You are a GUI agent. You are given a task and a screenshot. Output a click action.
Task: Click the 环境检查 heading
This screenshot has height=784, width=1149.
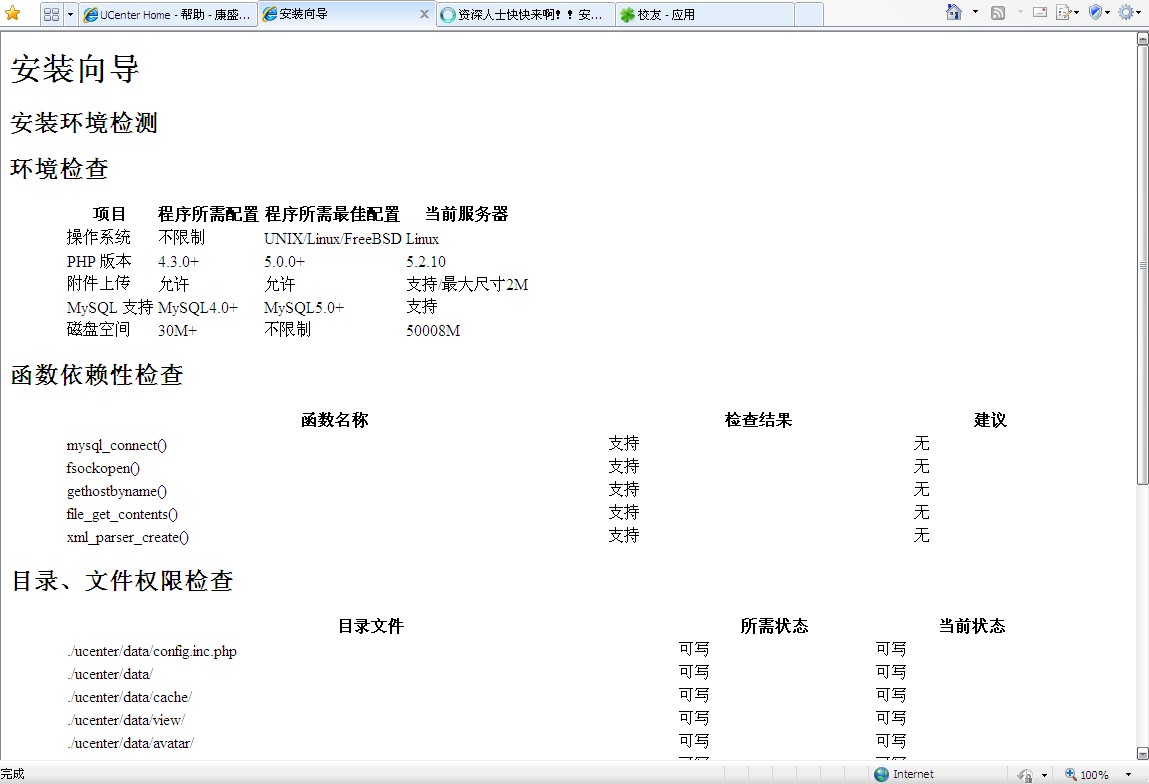59,169
